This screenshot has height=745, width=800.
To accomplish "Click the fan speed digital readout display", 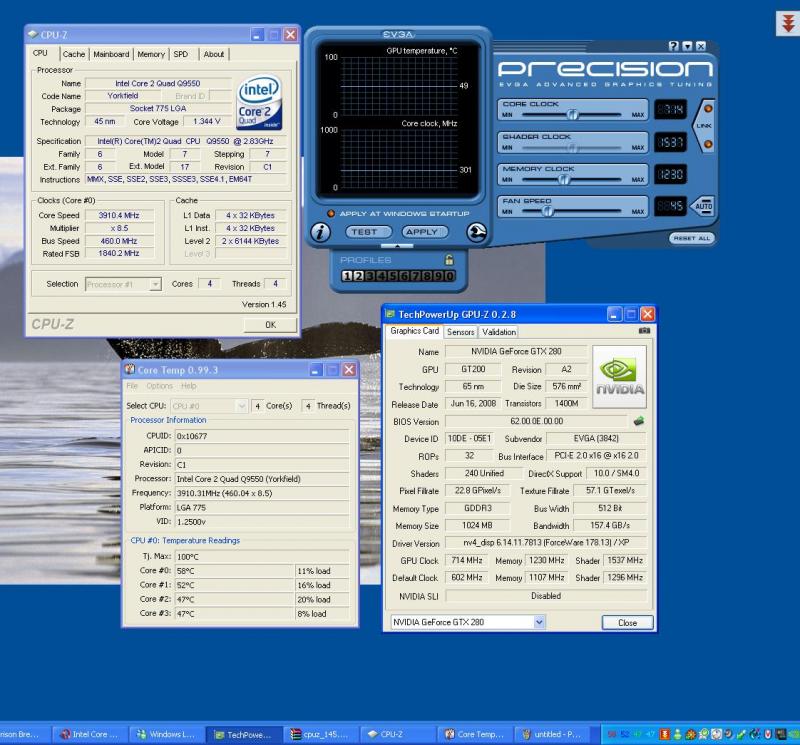I will point(670,206).
